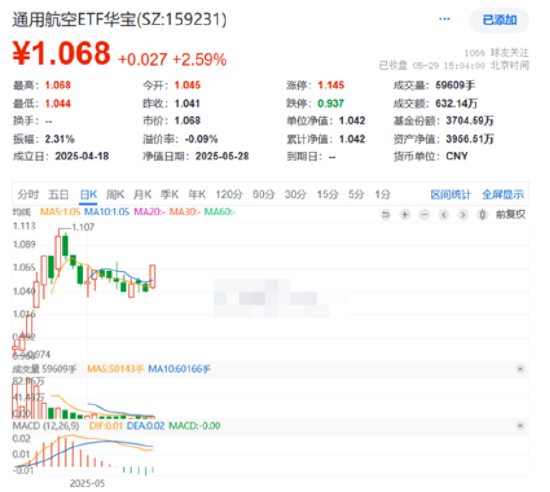Click the MA10:1.05 indicator label
This screenshot has height=492, width=550.
107,212
